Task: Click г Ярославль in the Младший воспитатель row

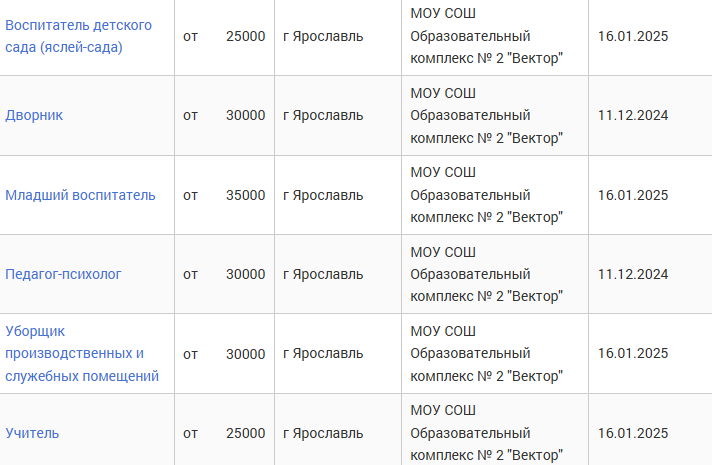Action: [323, 196]
